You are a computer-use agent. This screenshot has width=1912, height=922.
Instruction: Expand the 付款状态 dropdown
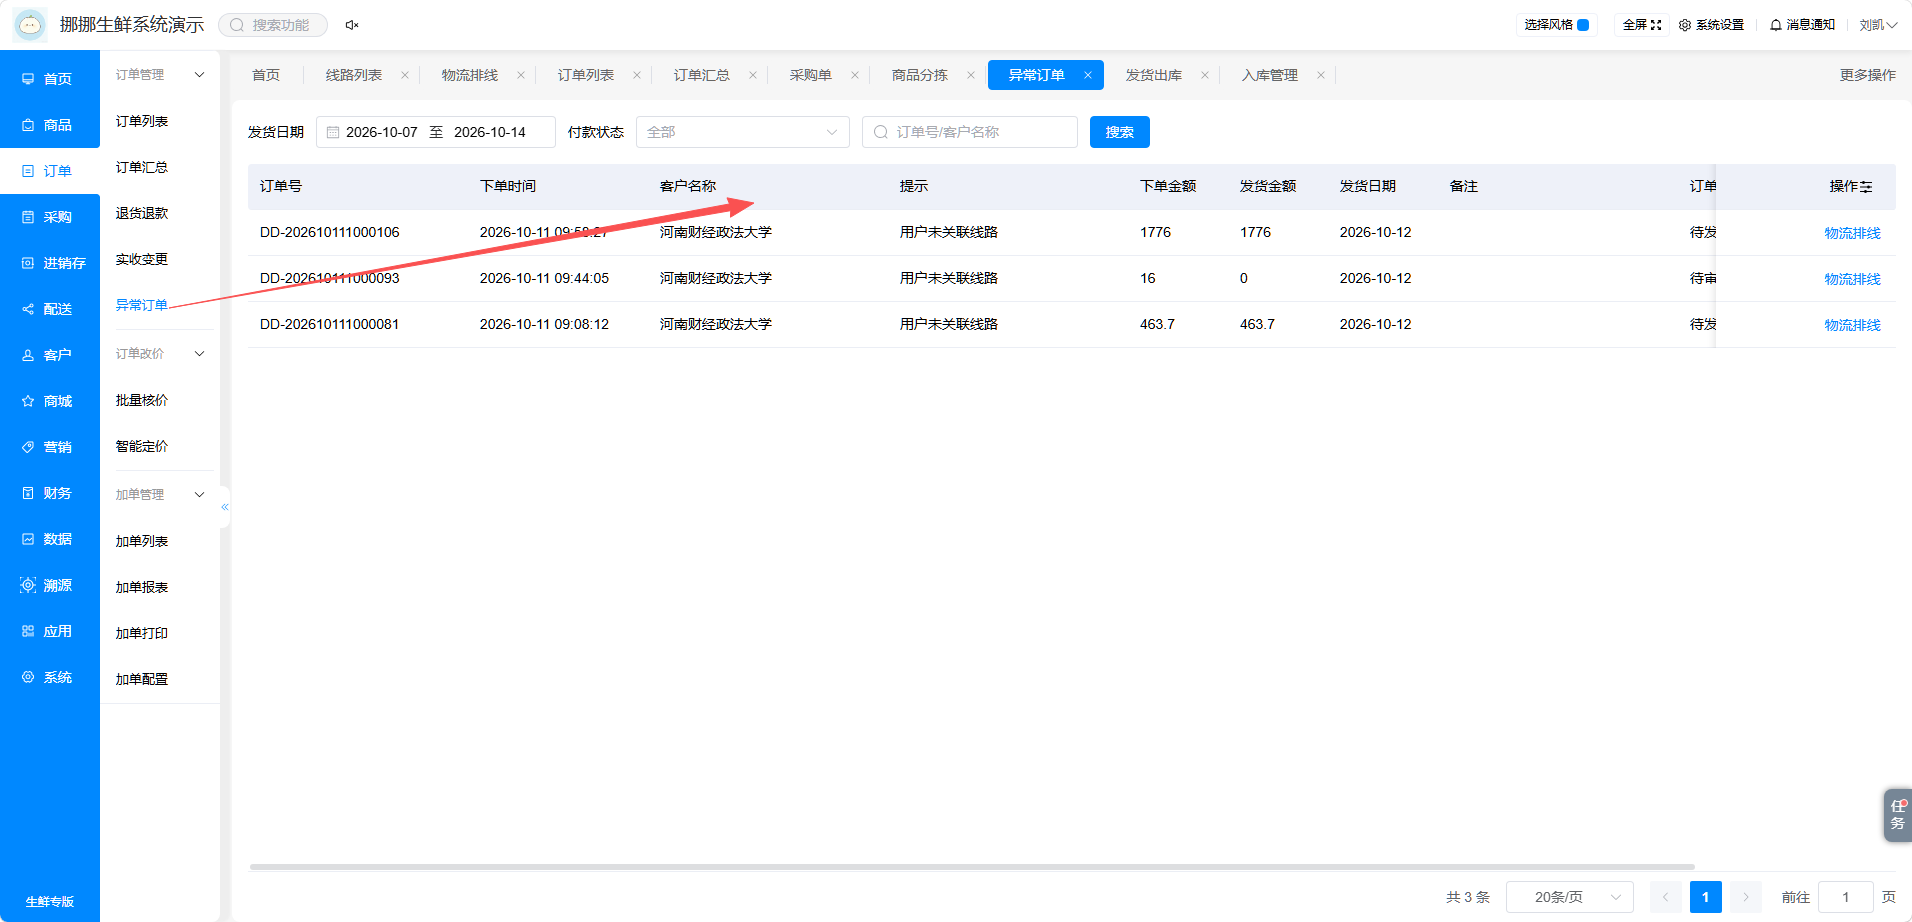(x=743, y=132)
